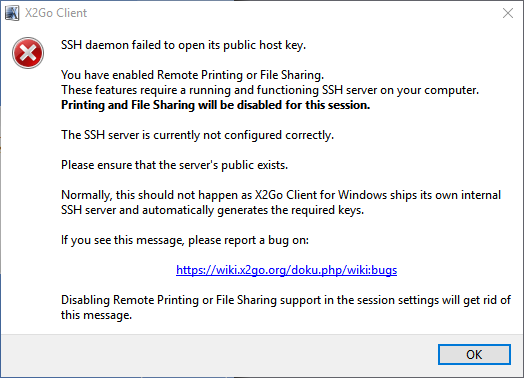This screenshot has width=524, height=378.
Task: Click the 'SSH daemon failed to open' heading line
Action: coord(183,45)
